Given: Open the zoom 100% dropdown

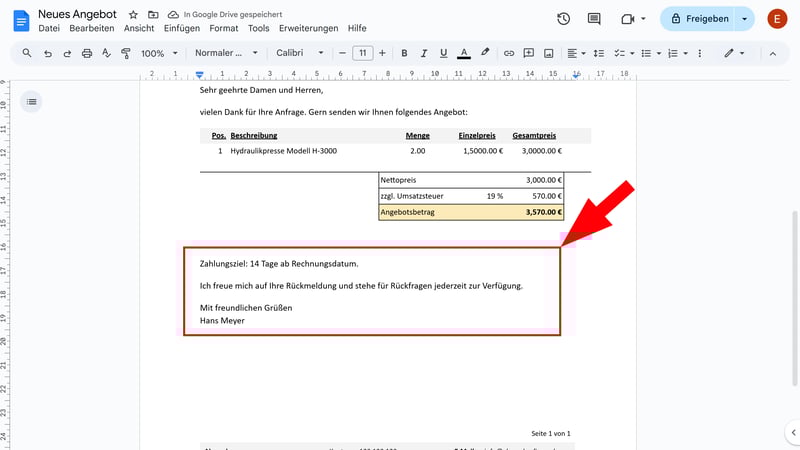Looking at the screenshot, I should [x=158, y=53].
